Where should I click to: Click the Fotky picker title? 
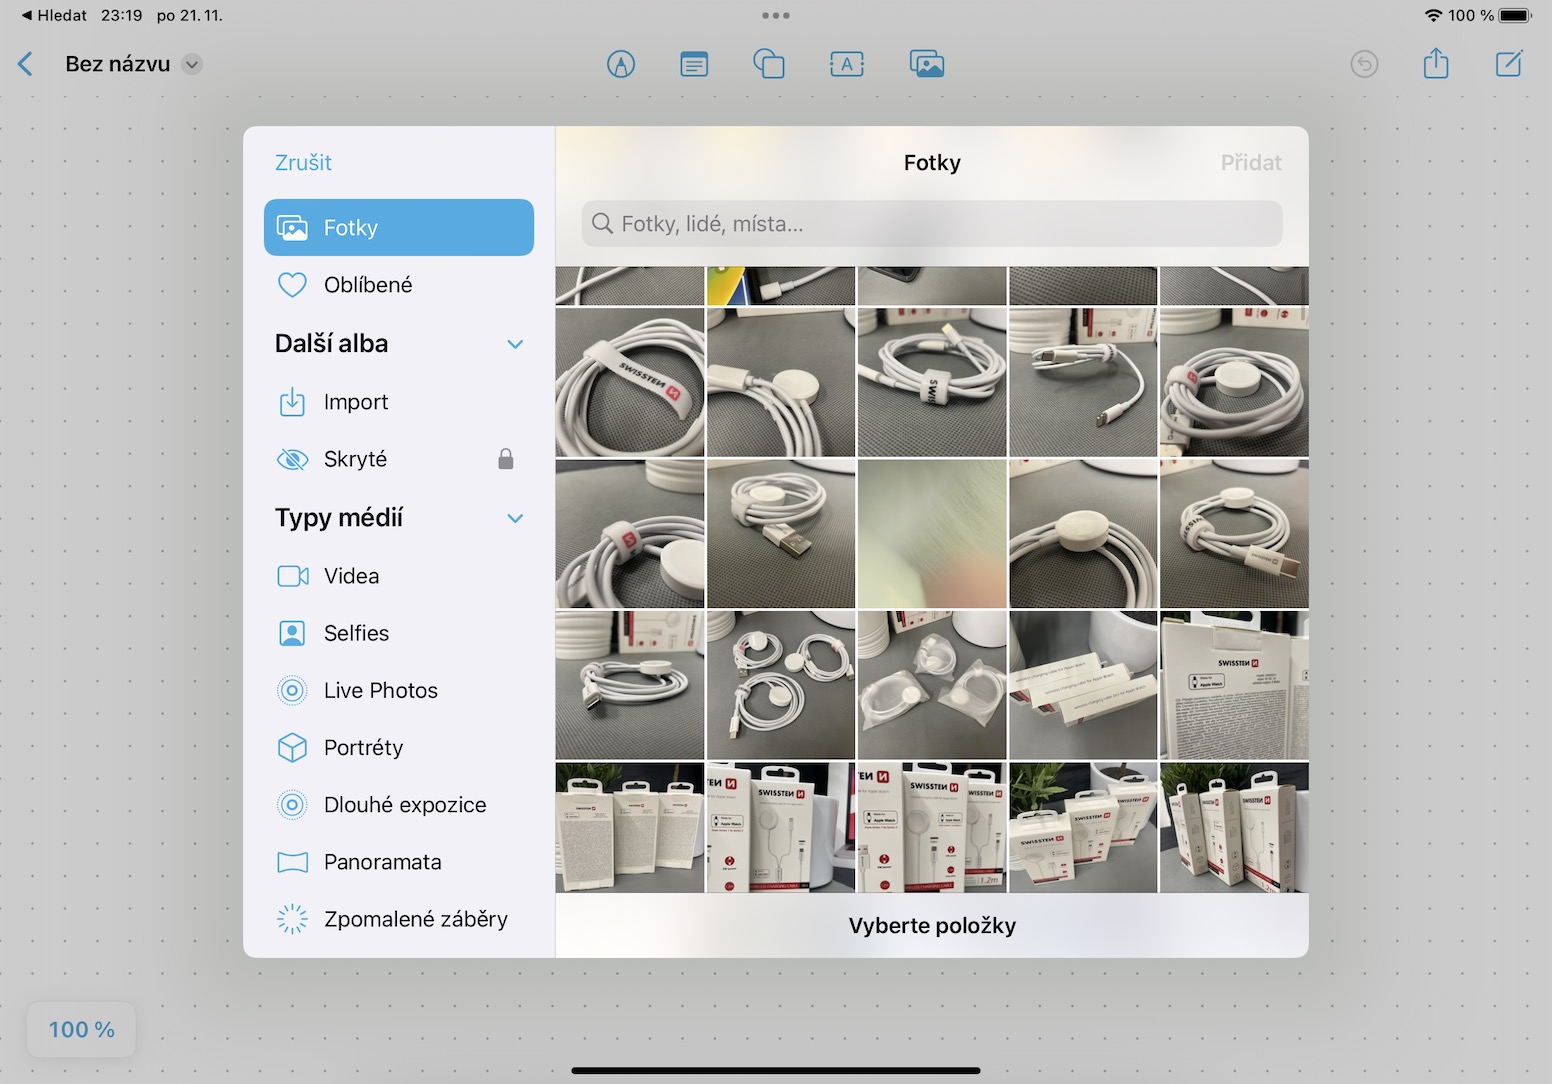(x=932, y=162)
